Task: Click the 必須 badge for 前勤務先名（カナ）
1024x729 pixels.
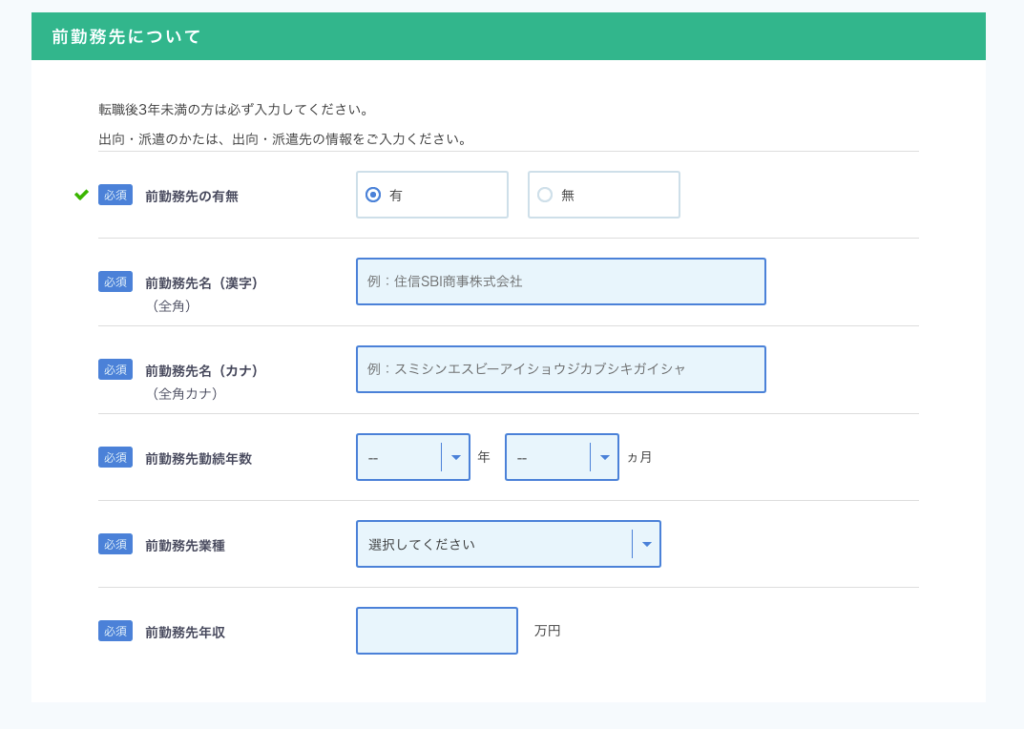Action: (x=116, y=369)
